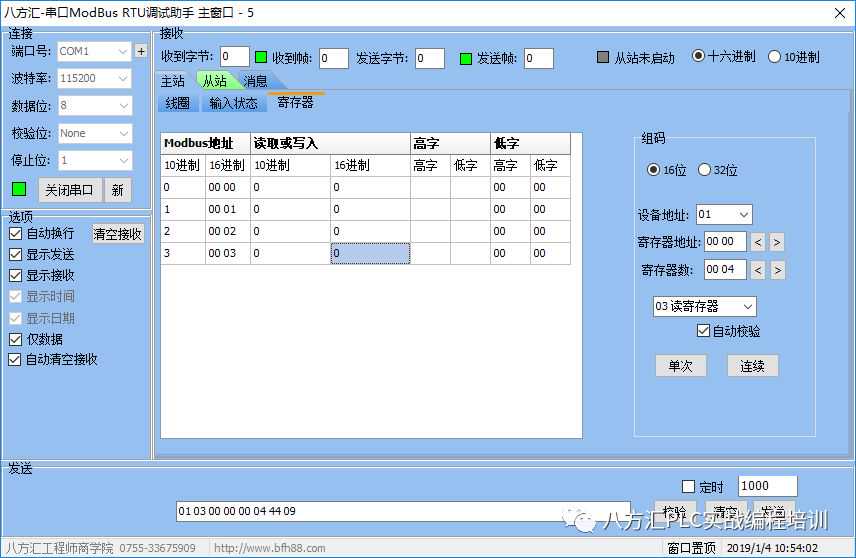Toggle the 自动校验 checkbox
The image size is (856, 558).
703,331
